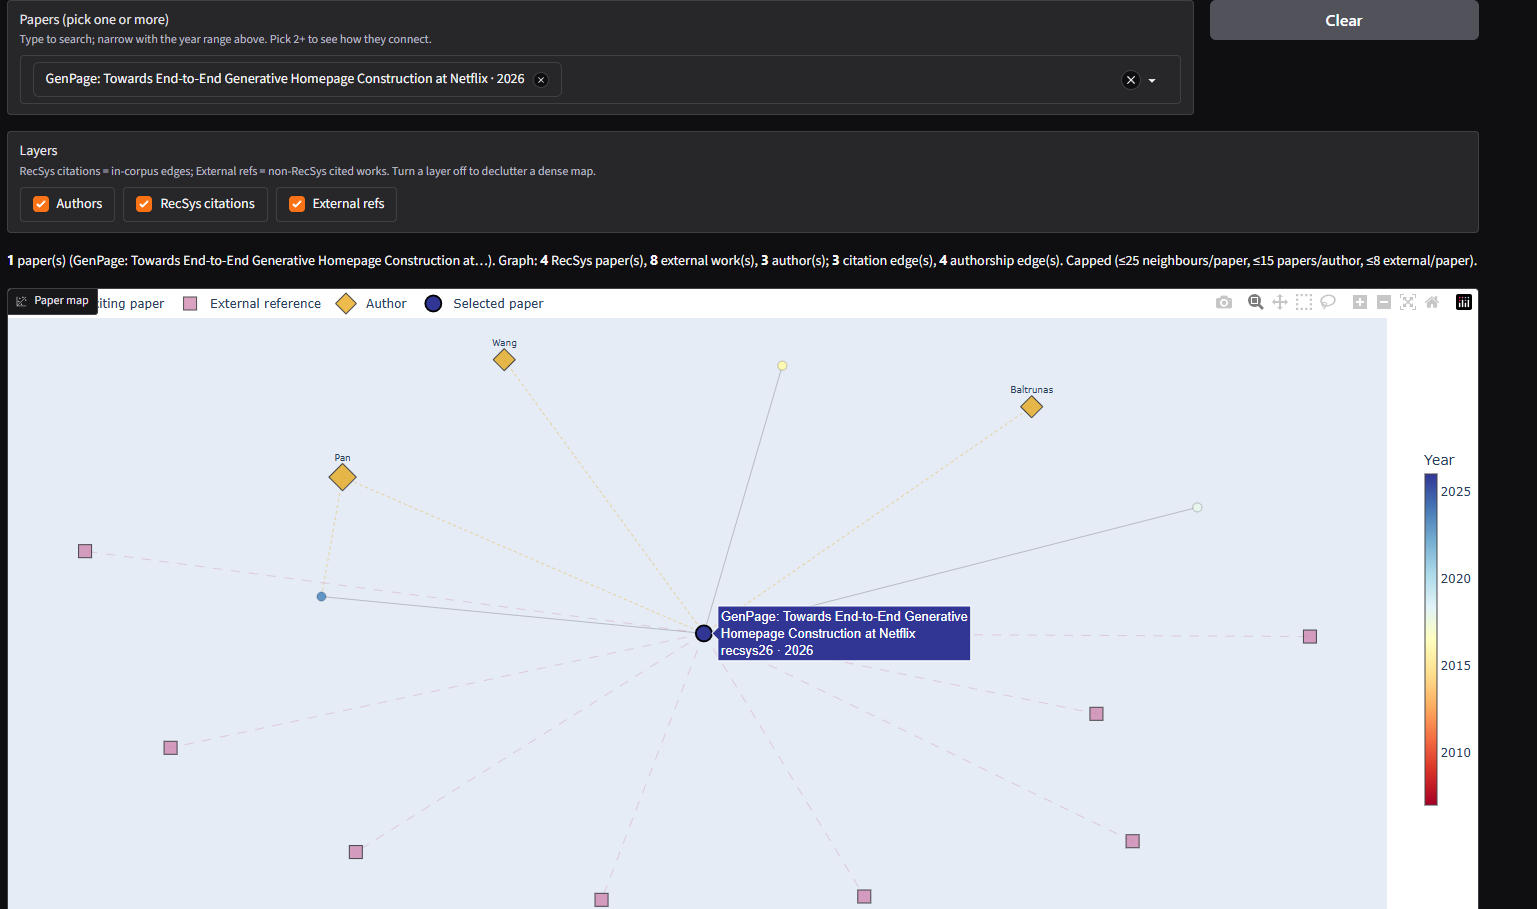Select the Pan tool crossed arrows icon
The width and height of the screenshot is (1537, 909).
pyautogui.click(x=1280, y=302)
